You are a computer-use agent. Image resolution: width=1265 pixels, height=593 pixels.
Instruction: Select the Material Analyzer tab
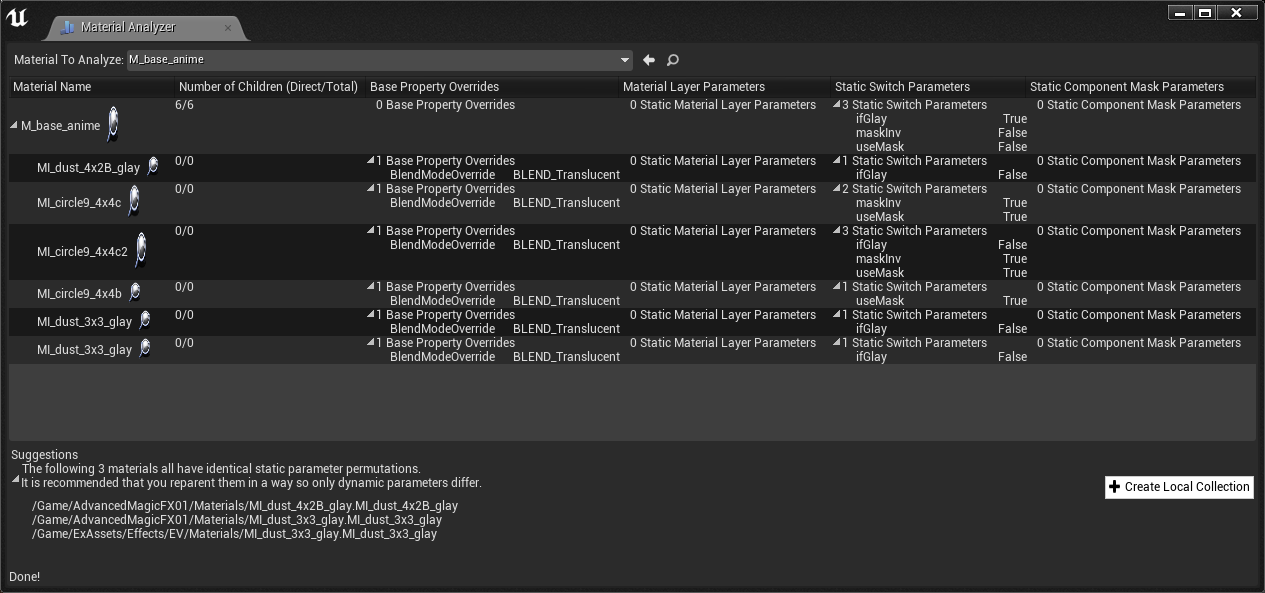coord(128,27)
